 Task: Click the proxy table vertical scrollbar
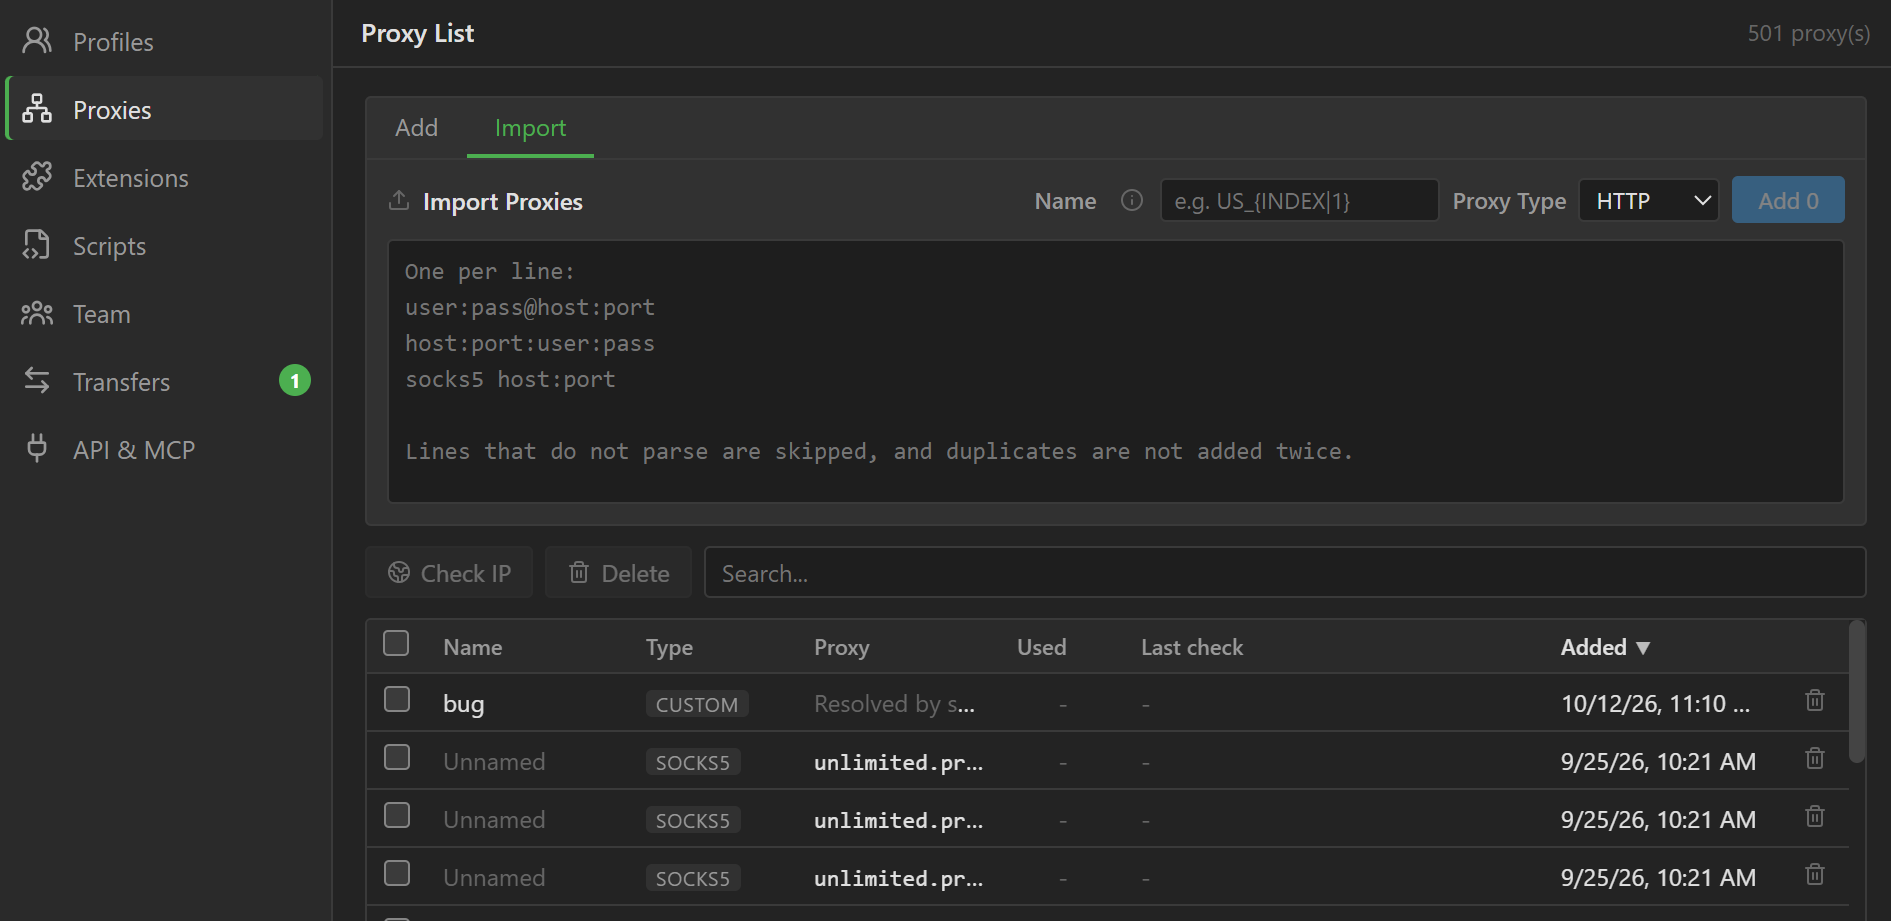click(x=1857, y=692)
